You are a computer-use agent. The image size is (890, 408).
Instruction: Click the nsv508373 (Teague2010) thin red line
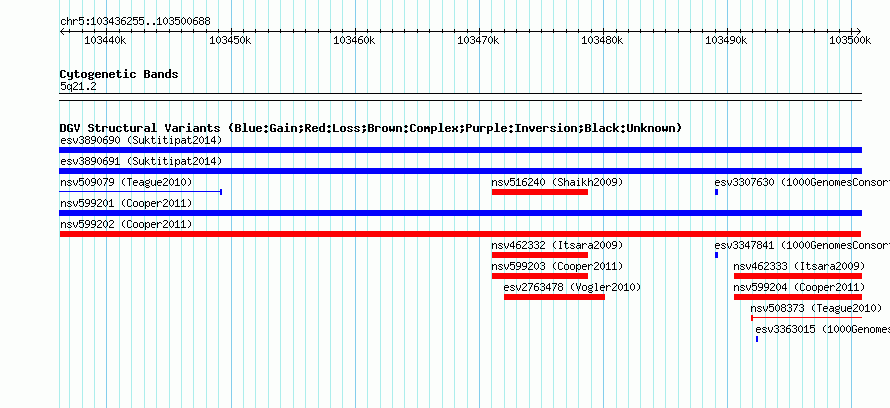coord(806,318)
